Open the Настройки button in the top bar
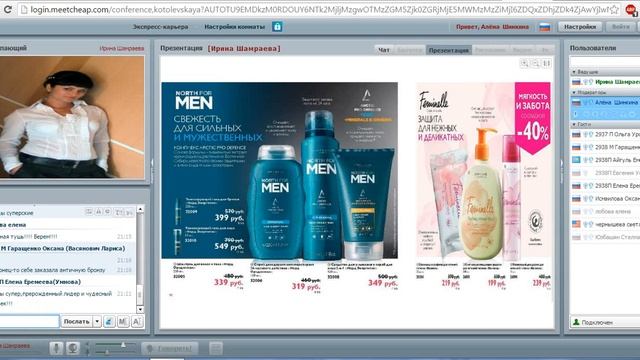Viewport: 640px width, 360px height. [580, 27]
